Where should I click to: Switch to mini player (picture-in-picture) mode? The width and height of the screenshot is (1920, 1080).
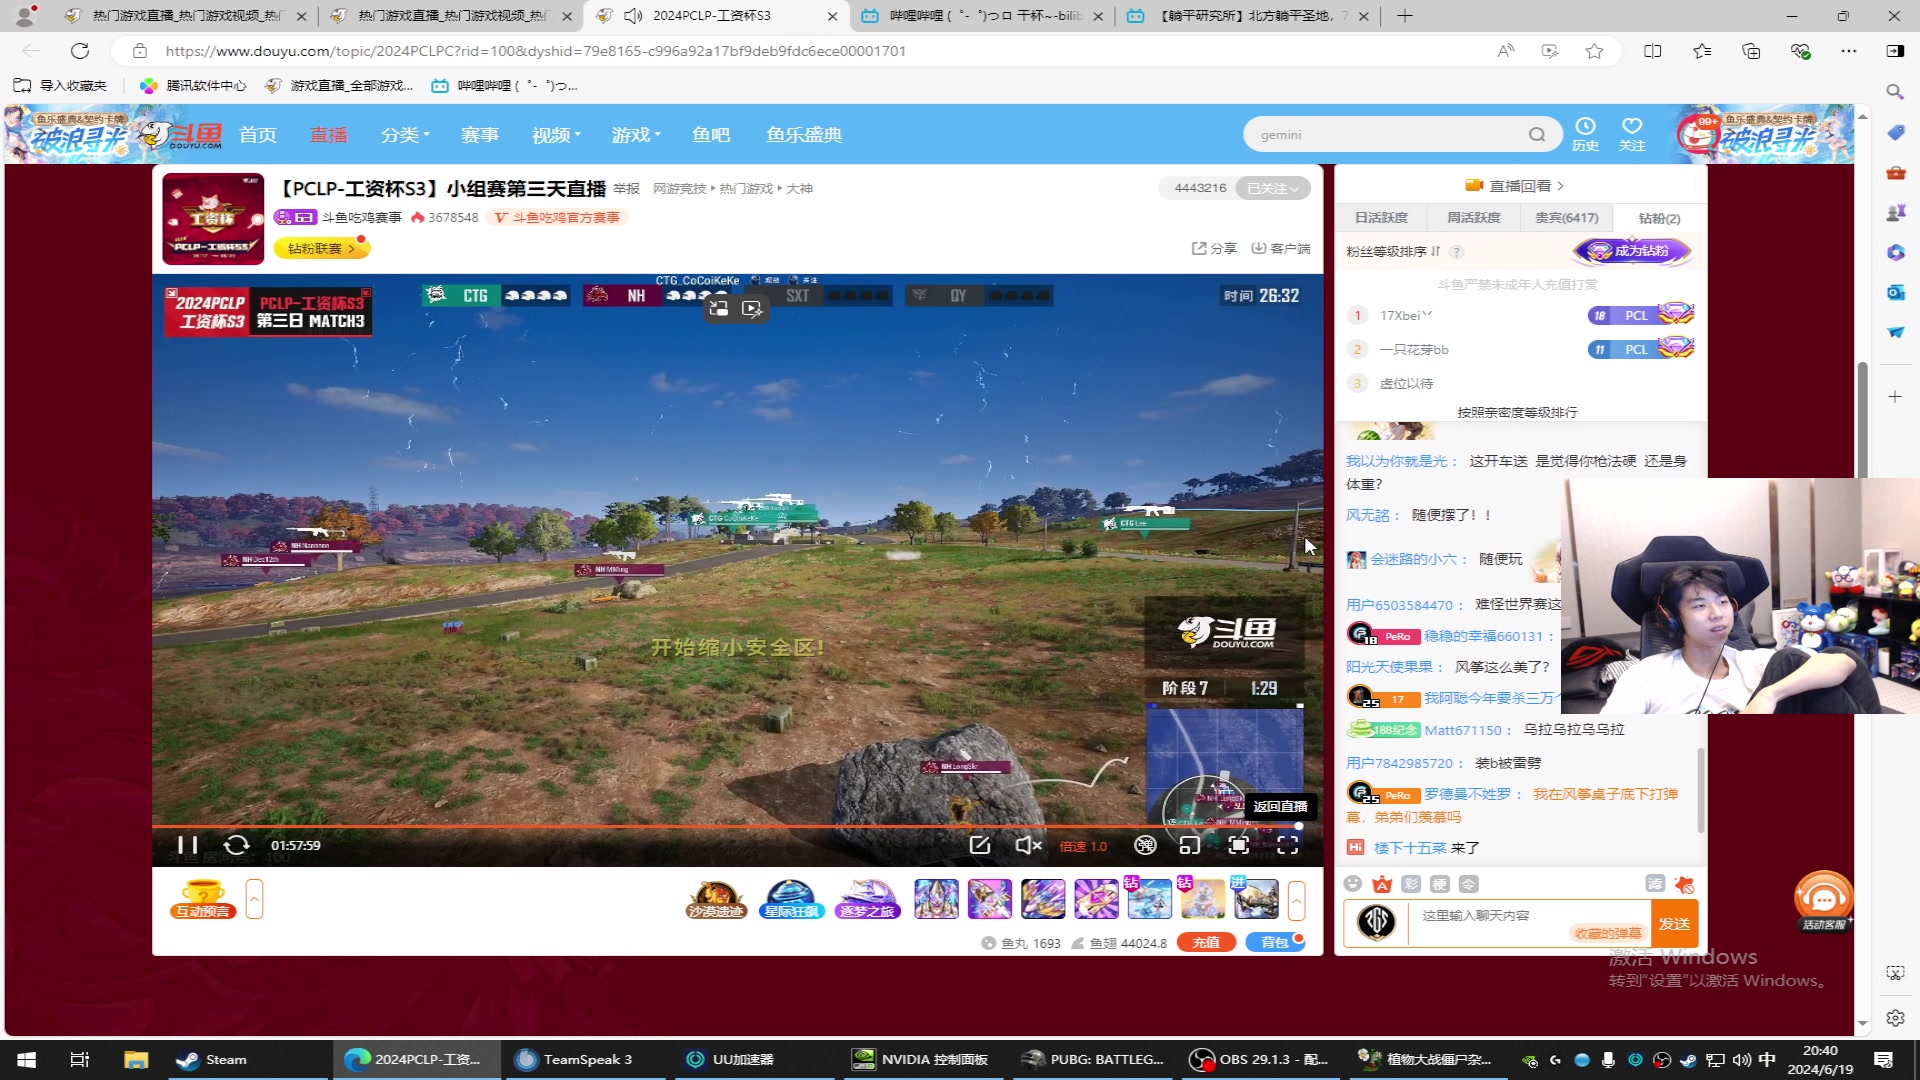click(1189, 845)
